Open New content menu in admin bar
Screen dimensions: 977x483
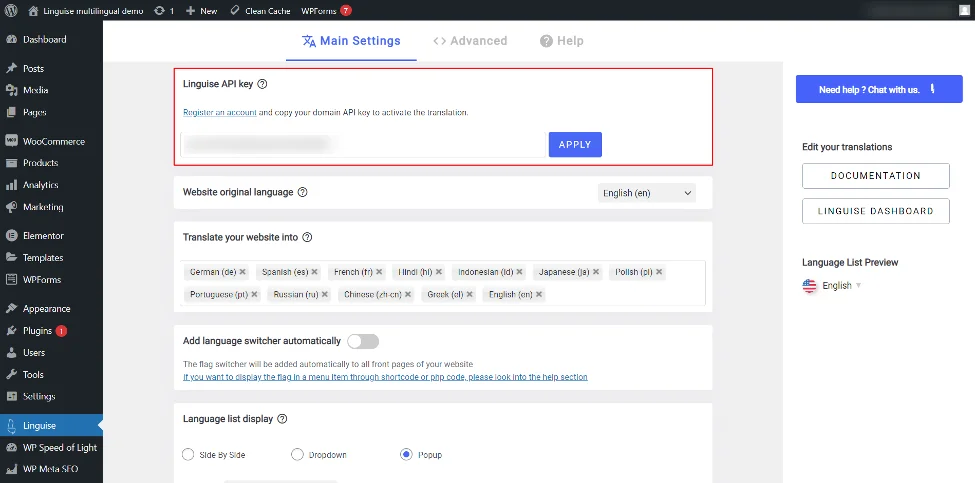(x=202, y=11)
